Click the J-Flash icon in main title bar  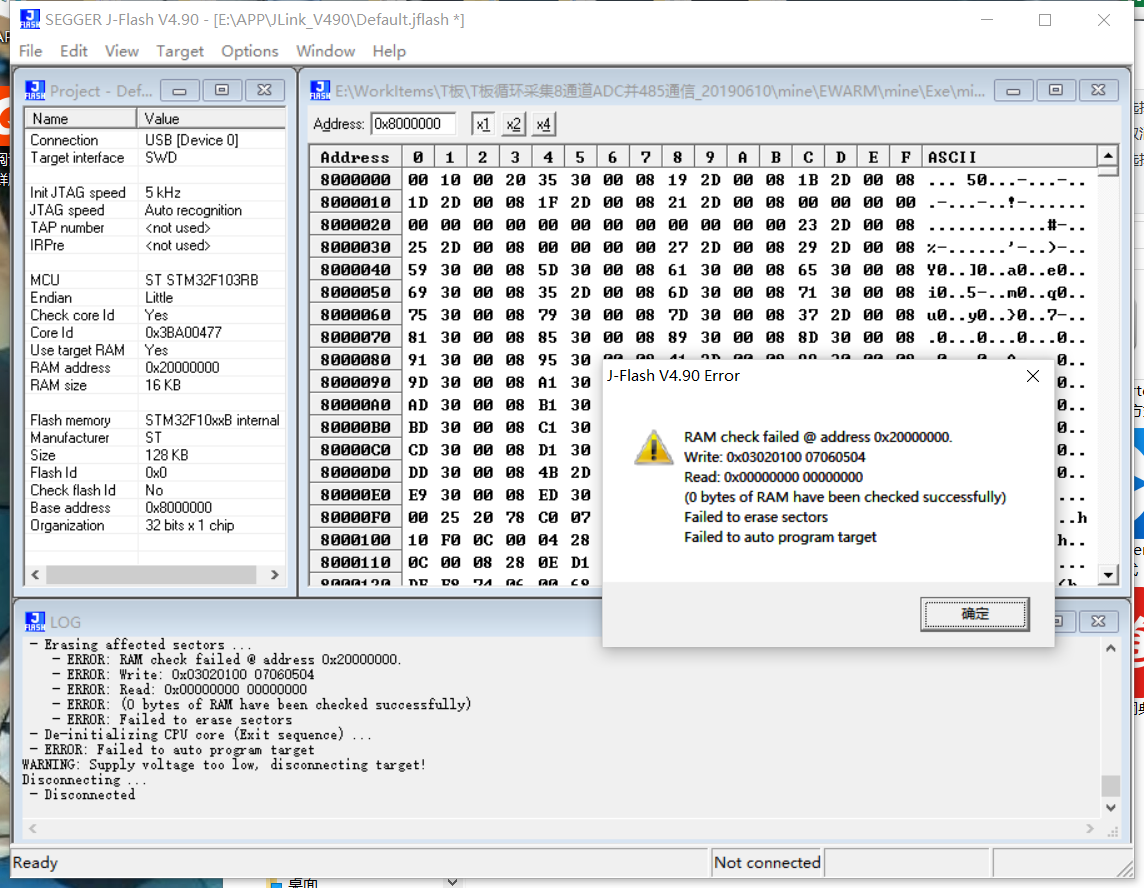pyautogui.click(x=30, y=19)
